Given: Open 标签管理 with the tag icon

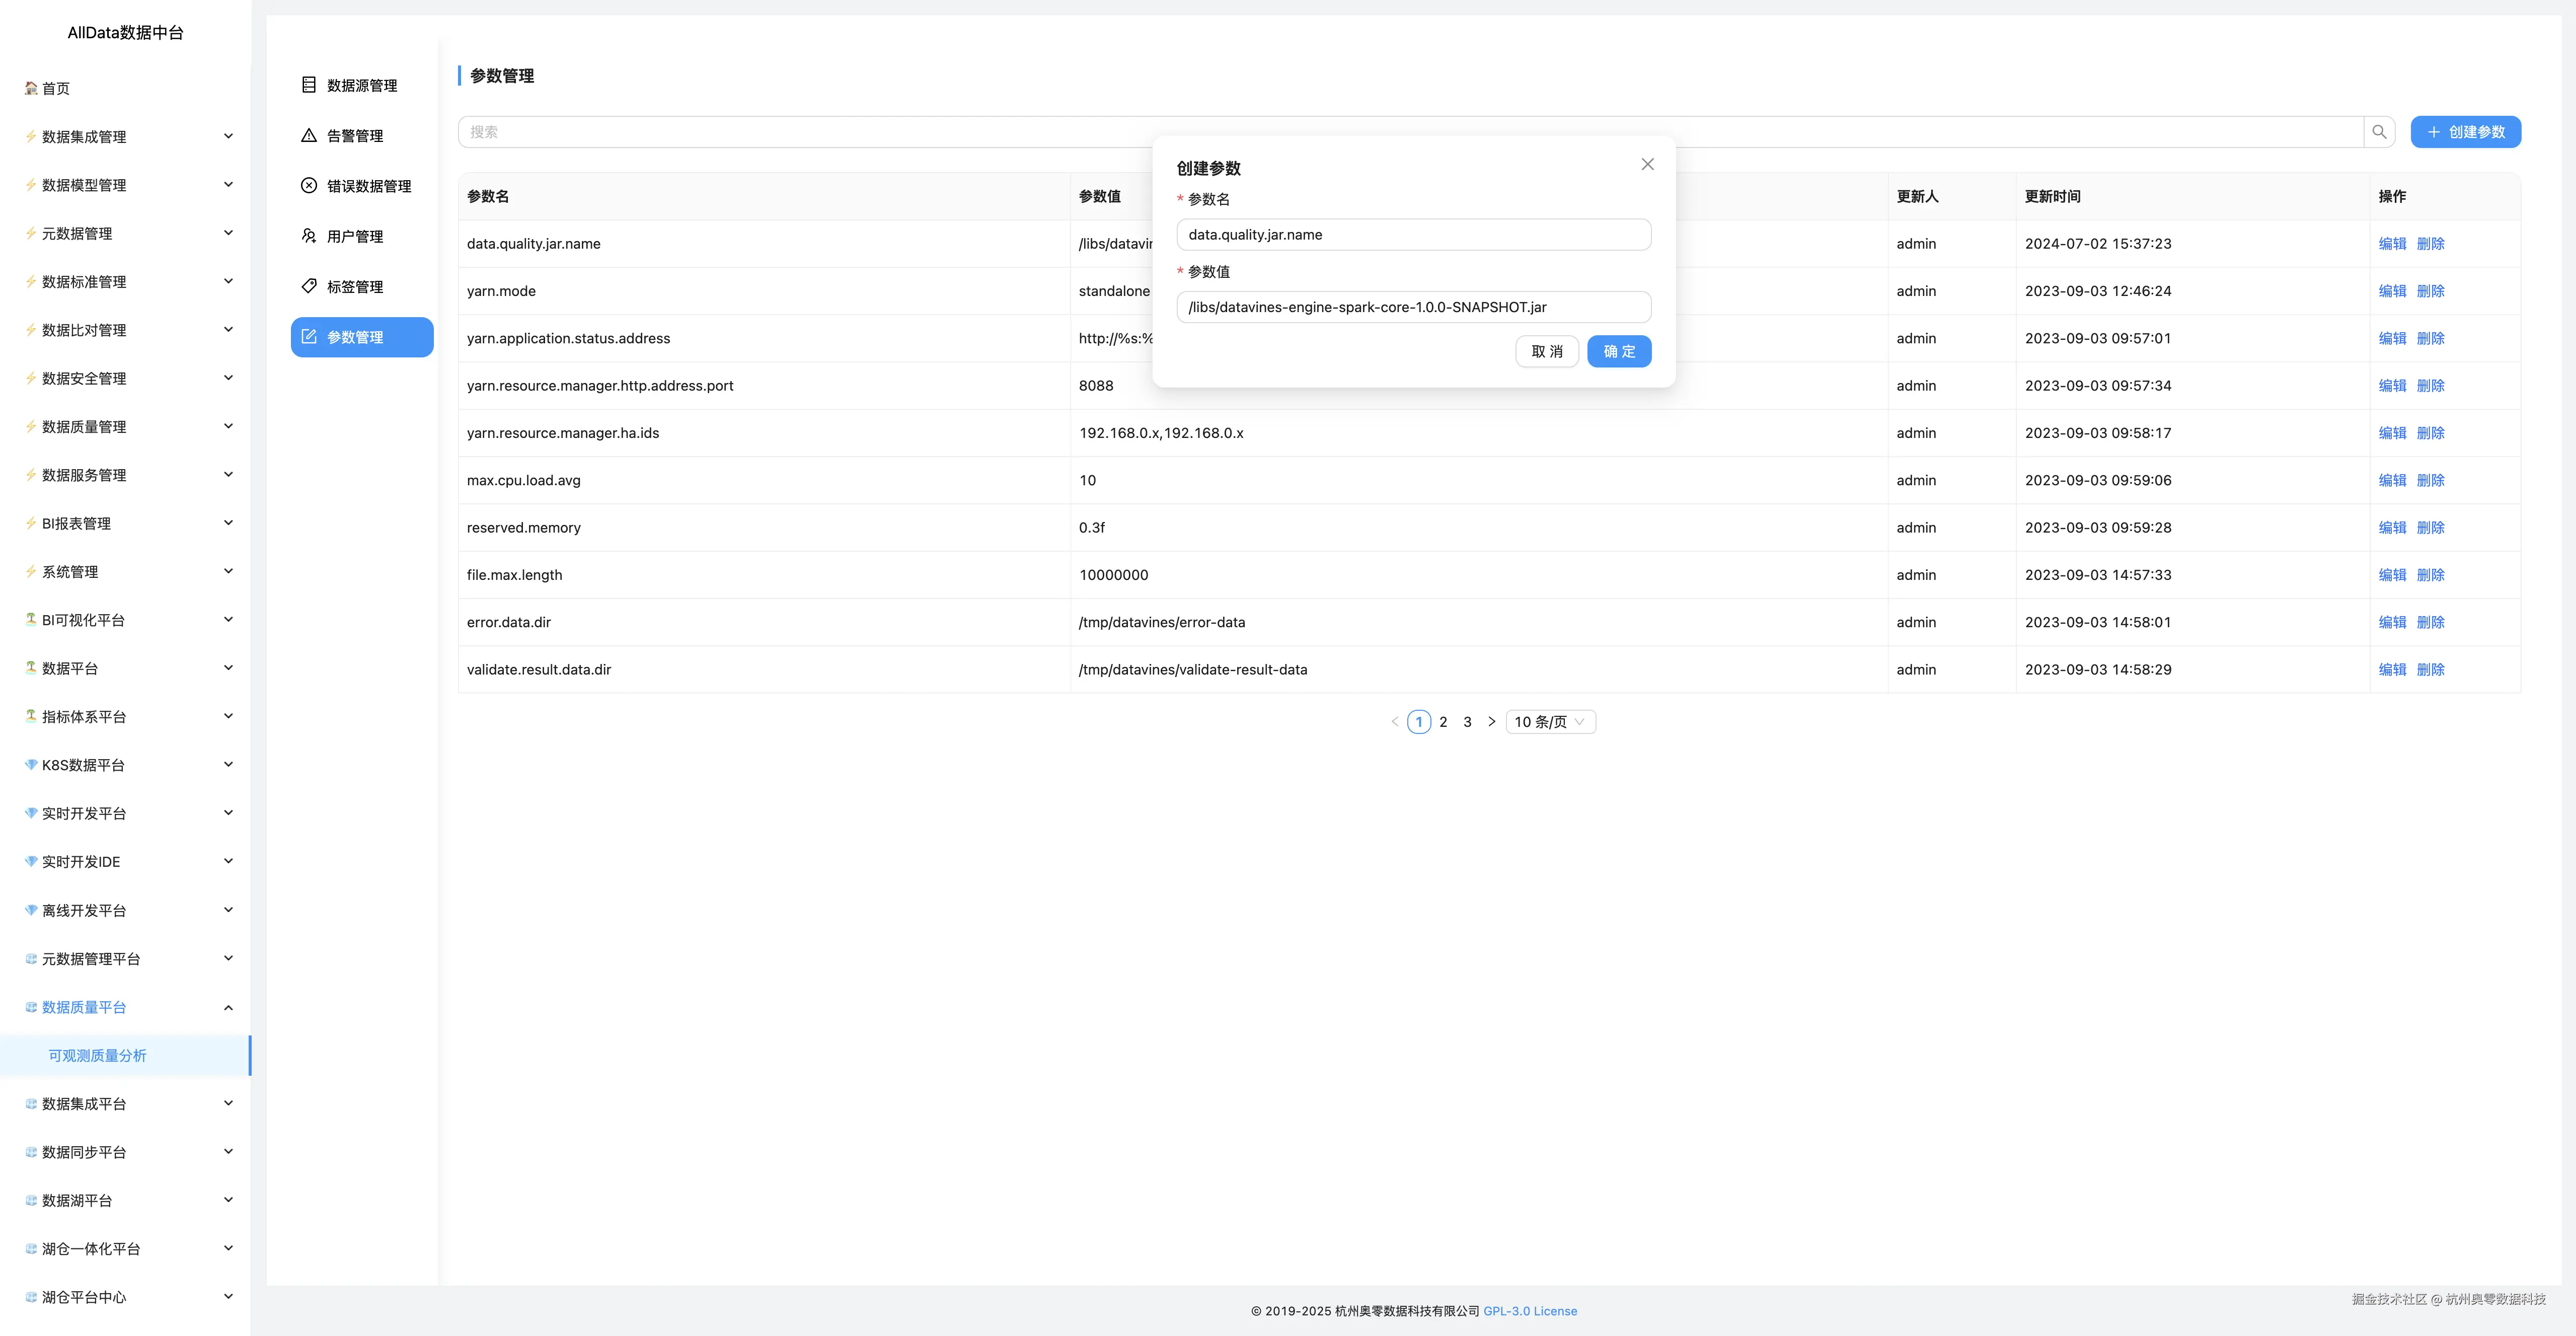Looking at the screenshot, I should 354,287.
